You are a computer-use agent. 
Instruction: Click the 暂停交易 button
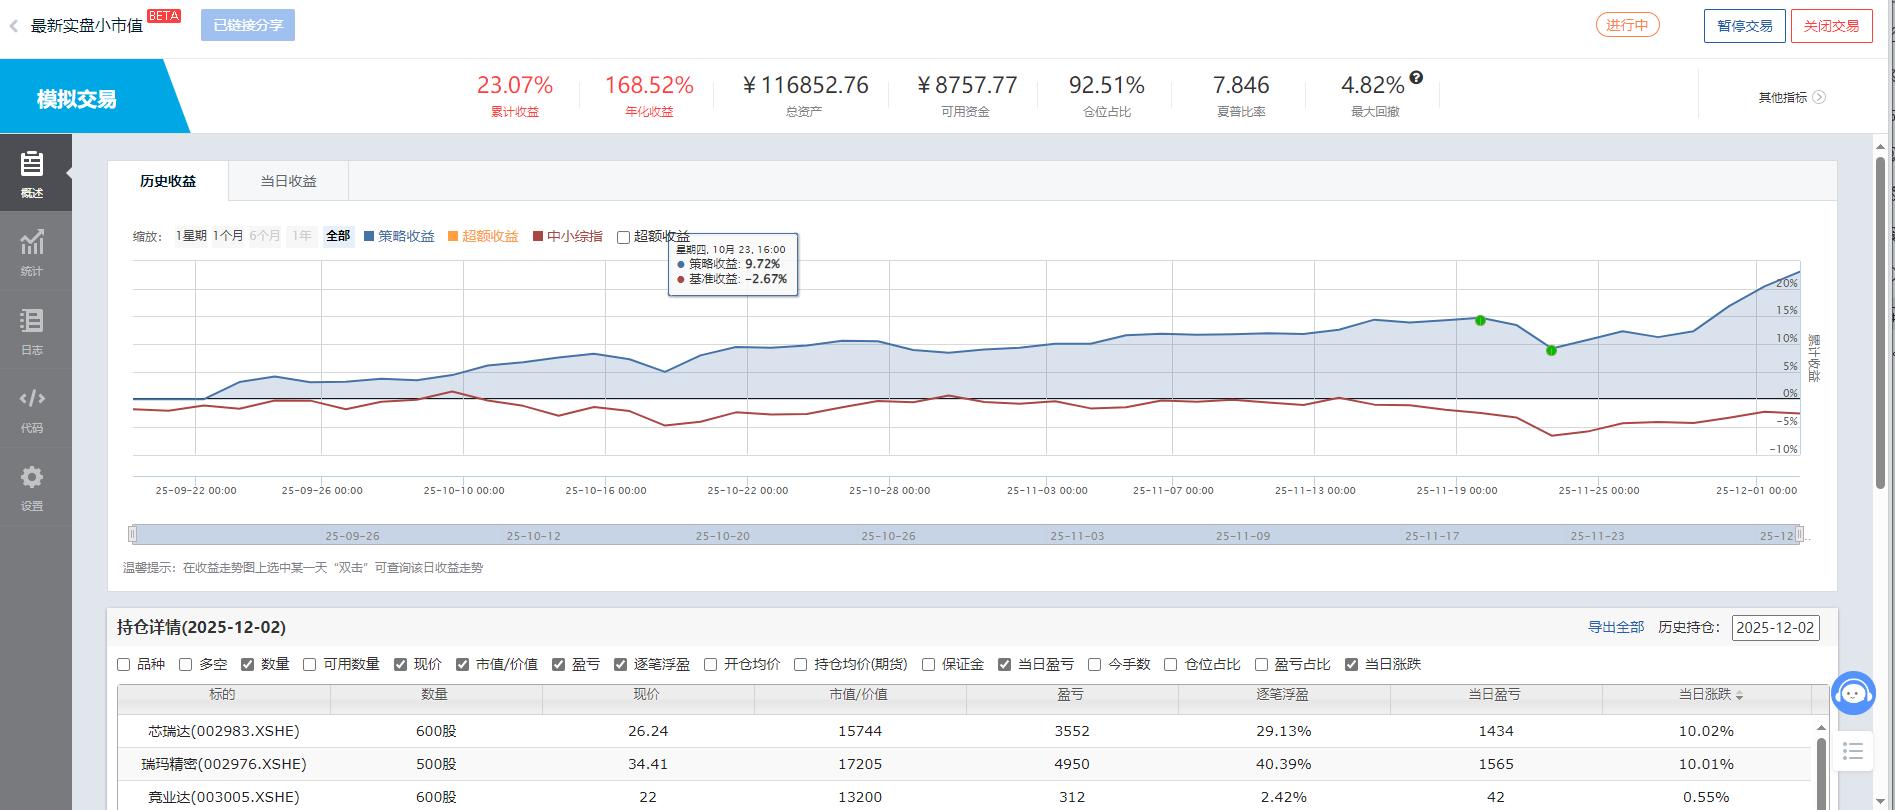pyautogui.click(x=1744, y=26)
